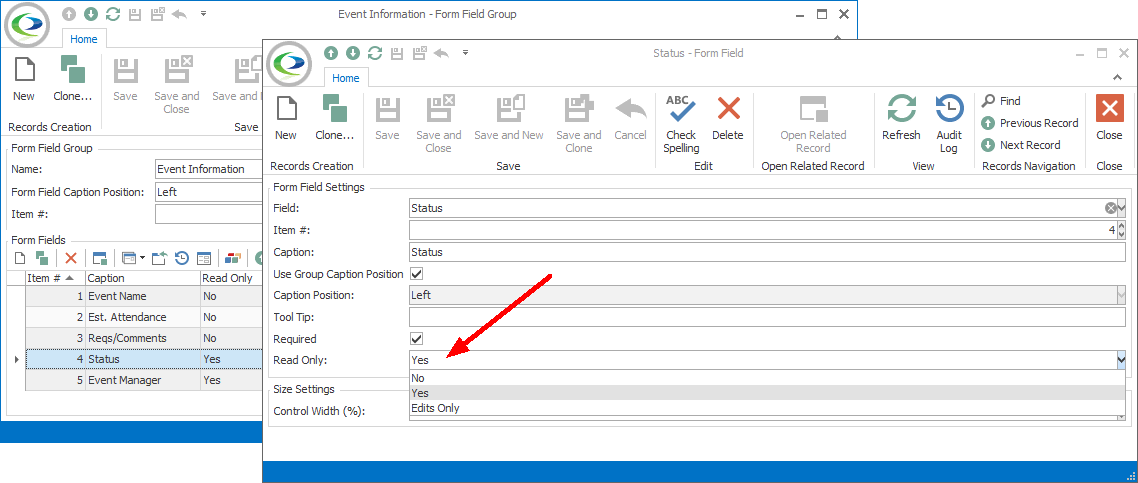Image resolution: width=1138 pixels, height=483 pixels.
Task: Click the new record icon in Form Fields toolbar
Action: click(20, 257)
